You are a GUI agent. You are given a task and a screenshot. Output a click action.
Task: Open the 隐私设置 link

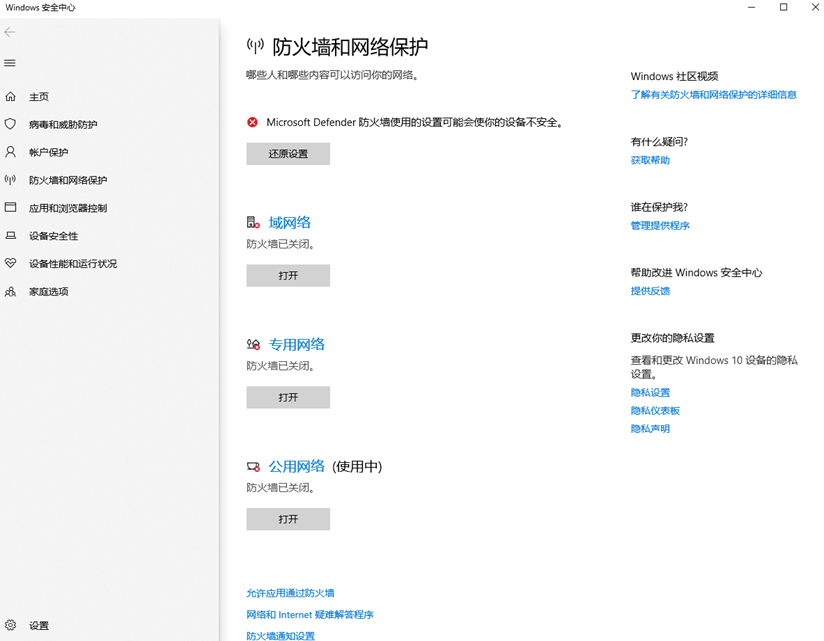click(x=650, y=392)
